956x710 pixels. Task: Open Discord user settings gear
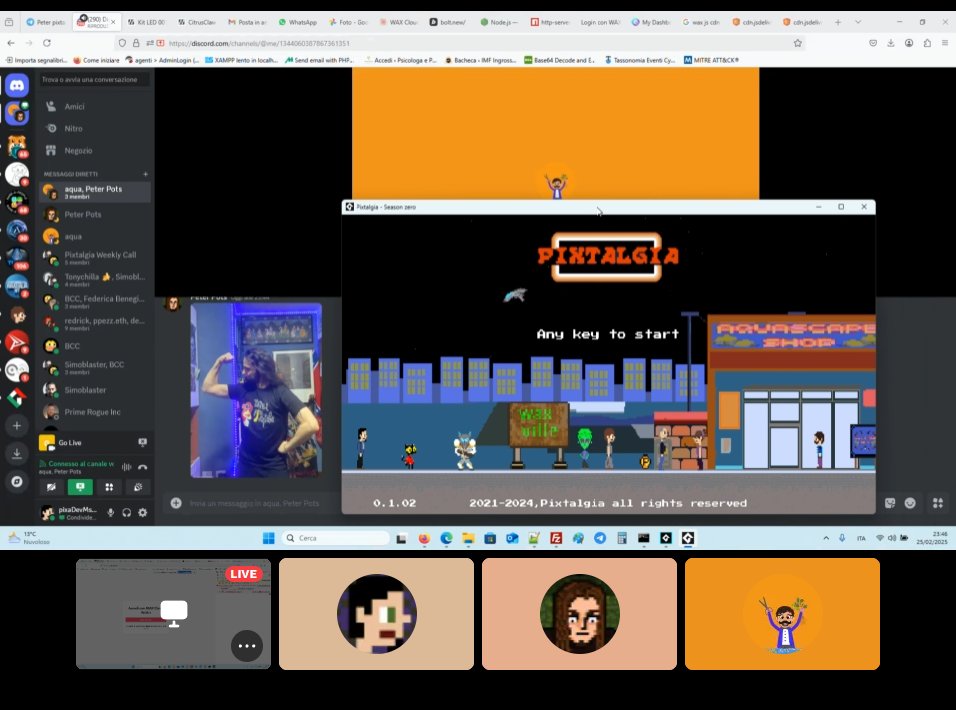point(143,513)
